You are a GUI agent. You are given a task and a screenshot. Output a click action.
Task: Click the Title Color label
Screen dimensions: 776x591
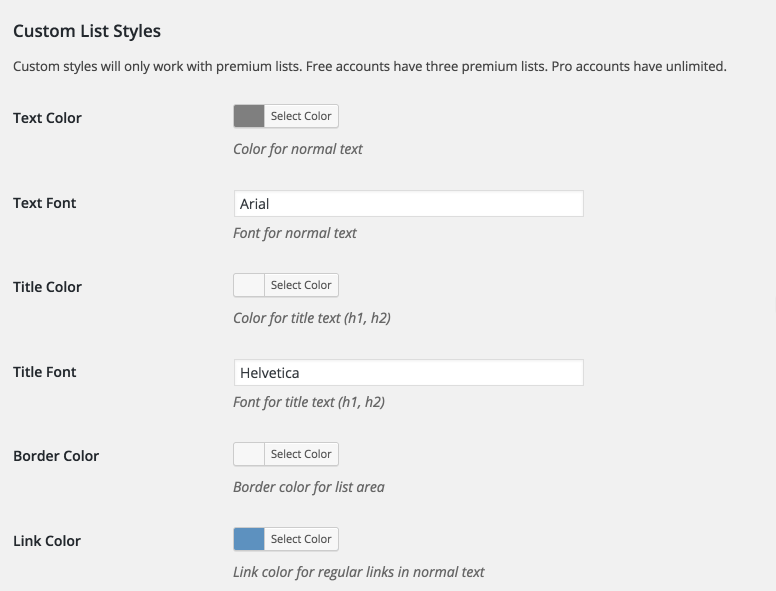[x=48, y=287]
